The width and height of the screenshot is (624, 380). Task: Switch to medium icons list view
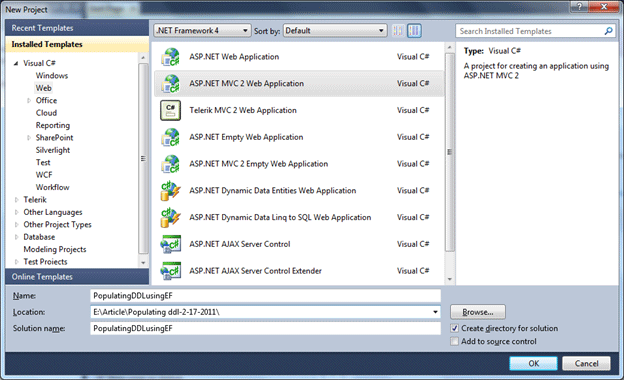point(414,31)
